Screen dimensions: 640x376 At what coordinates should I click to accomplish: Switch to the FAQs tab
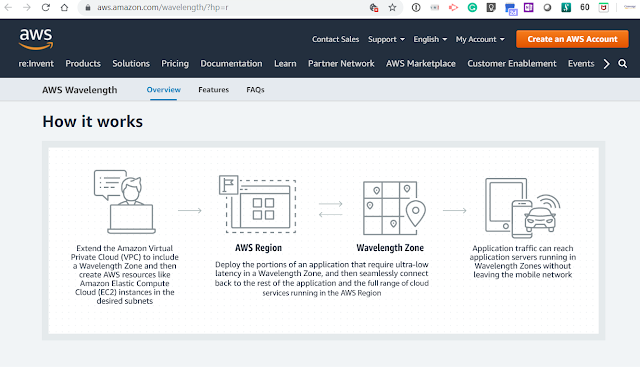coord(256,89)
